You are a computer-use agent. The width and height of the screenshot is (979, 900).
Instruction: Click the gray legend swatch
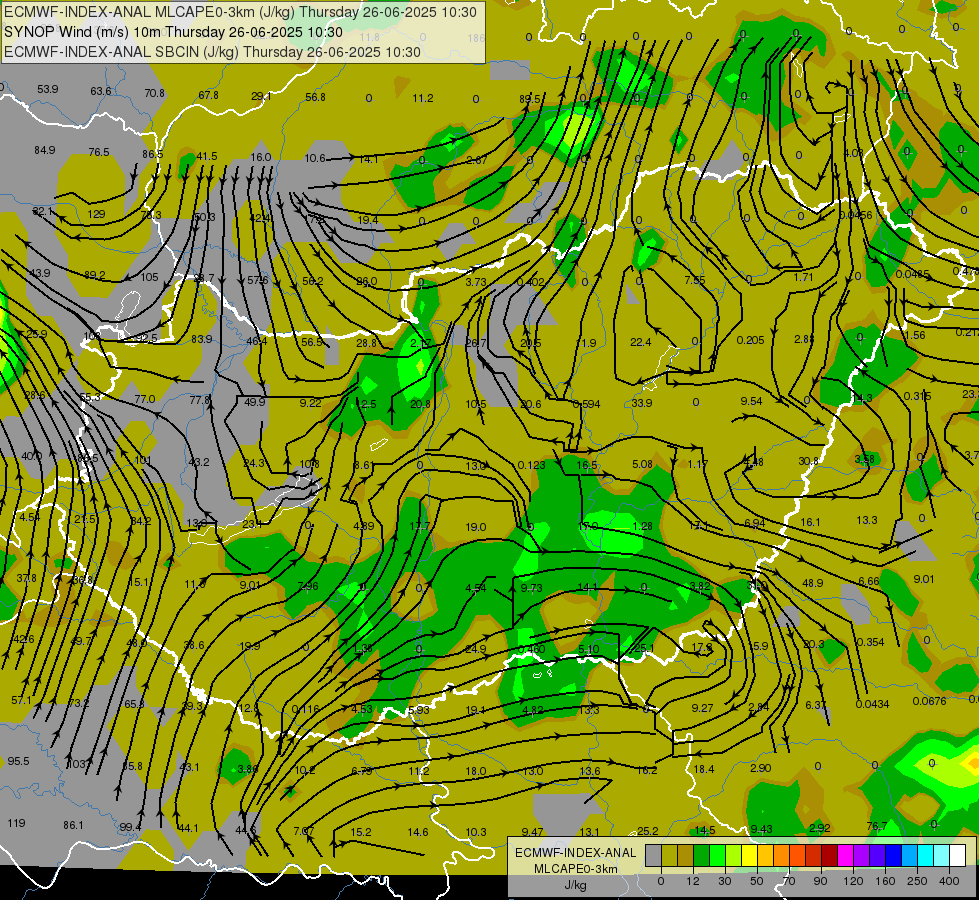coord(653,855)
